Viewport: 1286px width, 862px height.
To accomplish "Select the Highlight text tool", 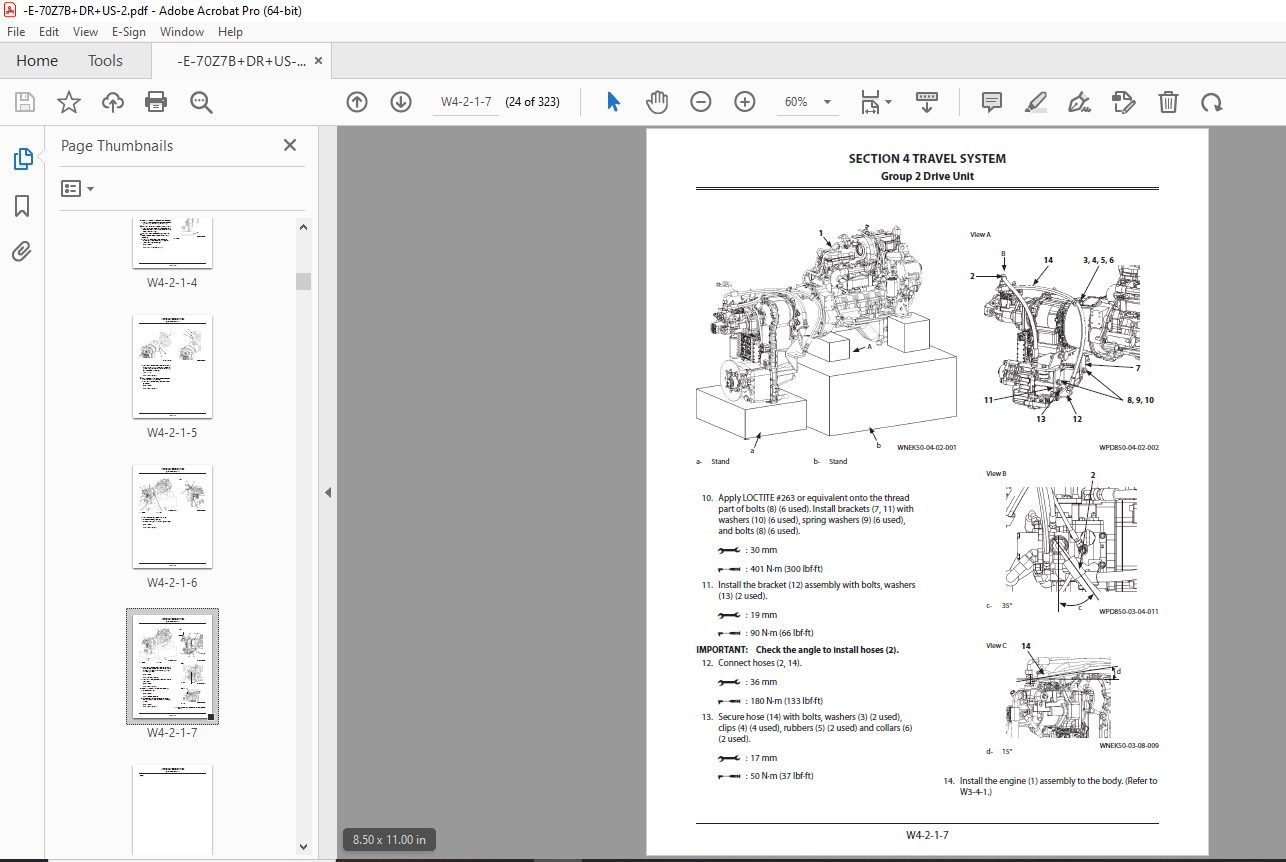I will click(x=1036, y=102).
